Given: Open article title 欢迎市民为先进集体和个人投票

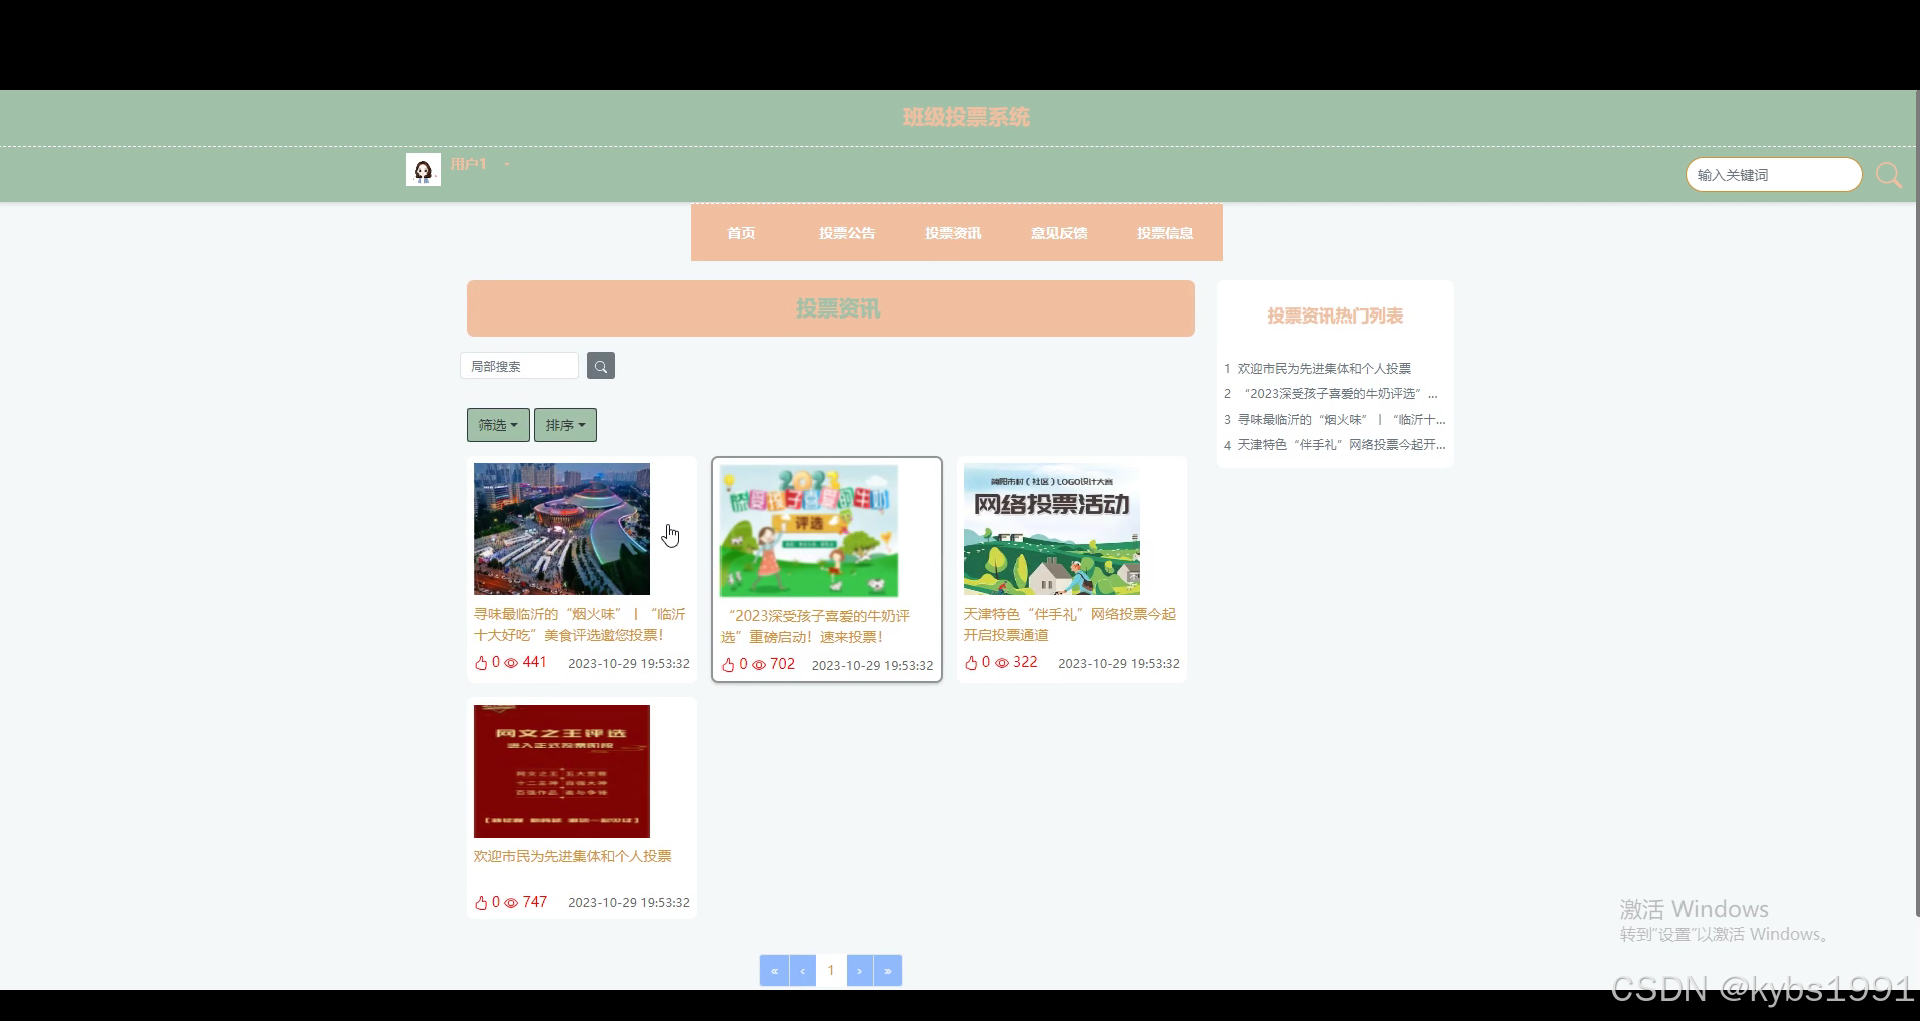Looking at the screenshot, I should [x=573, y=856].
